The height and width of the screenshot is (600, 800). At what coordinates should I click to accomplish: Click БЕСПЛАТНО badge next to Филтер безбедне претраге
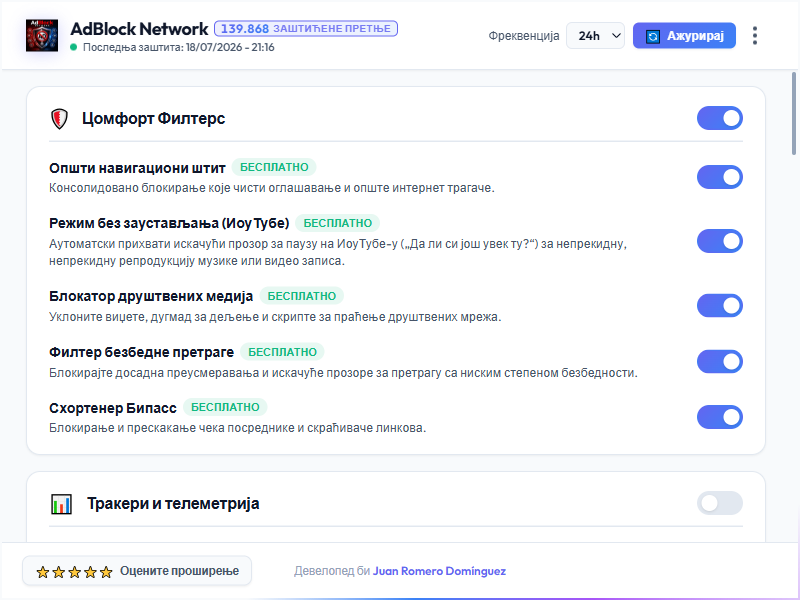pyautogui.click(x=282, y=352)
